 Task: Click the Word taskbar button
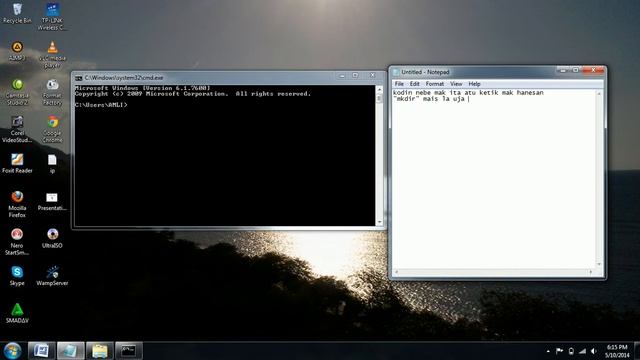[41, 351]
